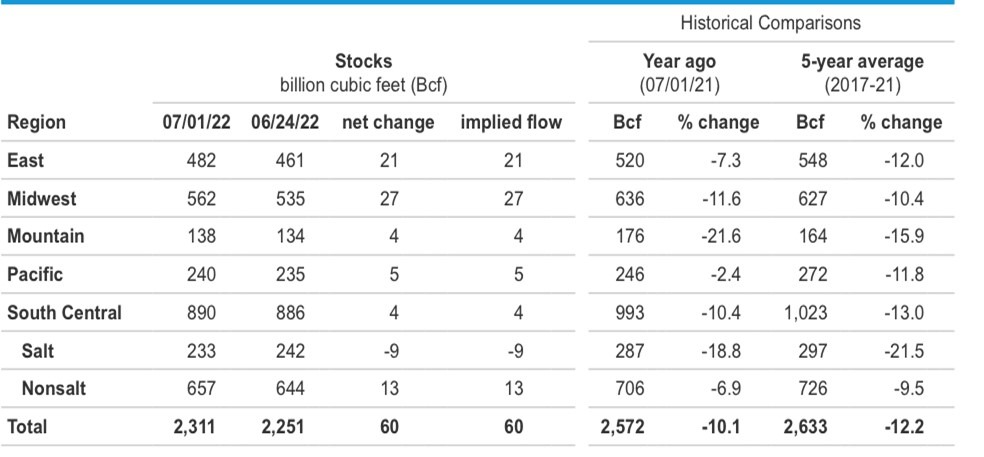Click the Region column header
The image size is (984, 457).
(36, 123)
